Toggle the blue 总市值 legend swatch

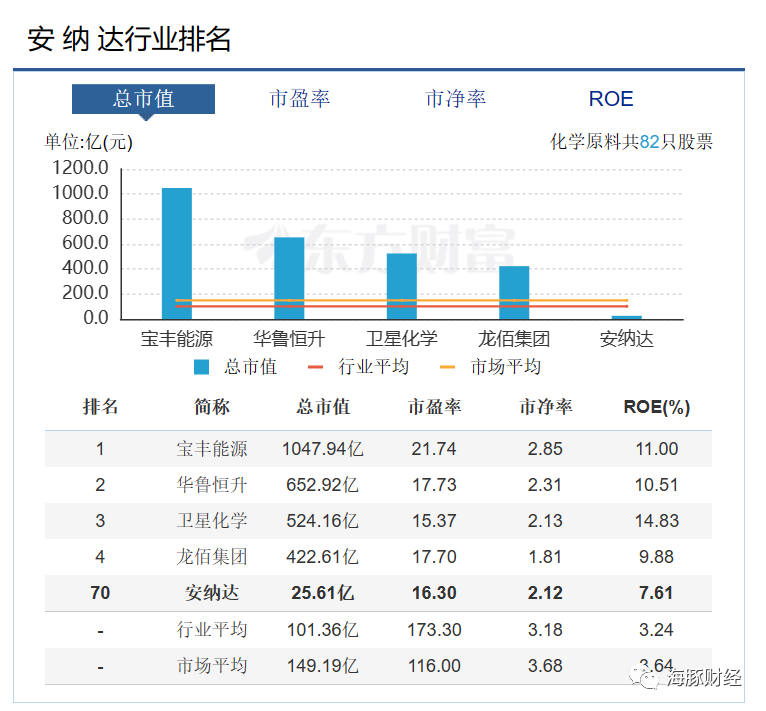[x=201, y=367]
